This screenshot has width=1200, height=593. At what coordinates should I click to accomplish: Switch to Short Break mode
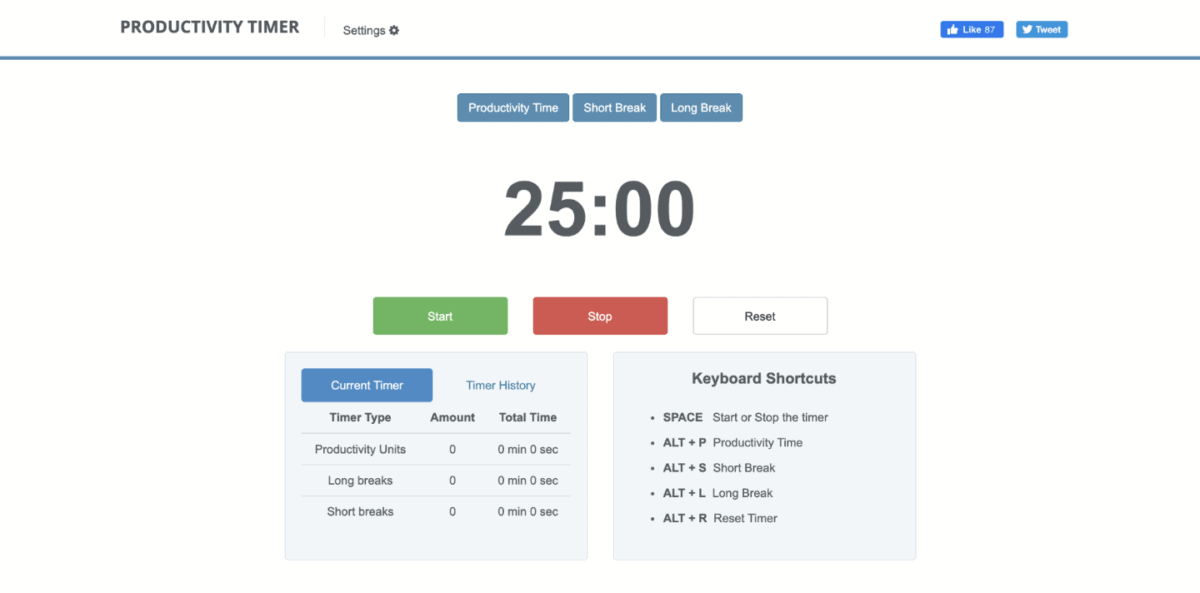point(614,107)
